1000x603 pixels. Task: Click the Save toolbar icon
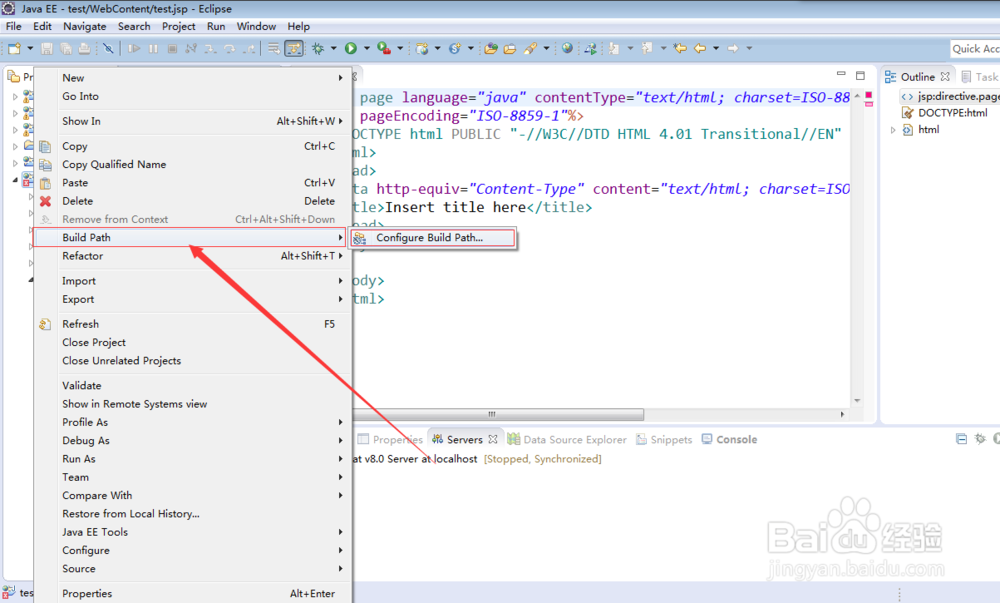point(47,48)
